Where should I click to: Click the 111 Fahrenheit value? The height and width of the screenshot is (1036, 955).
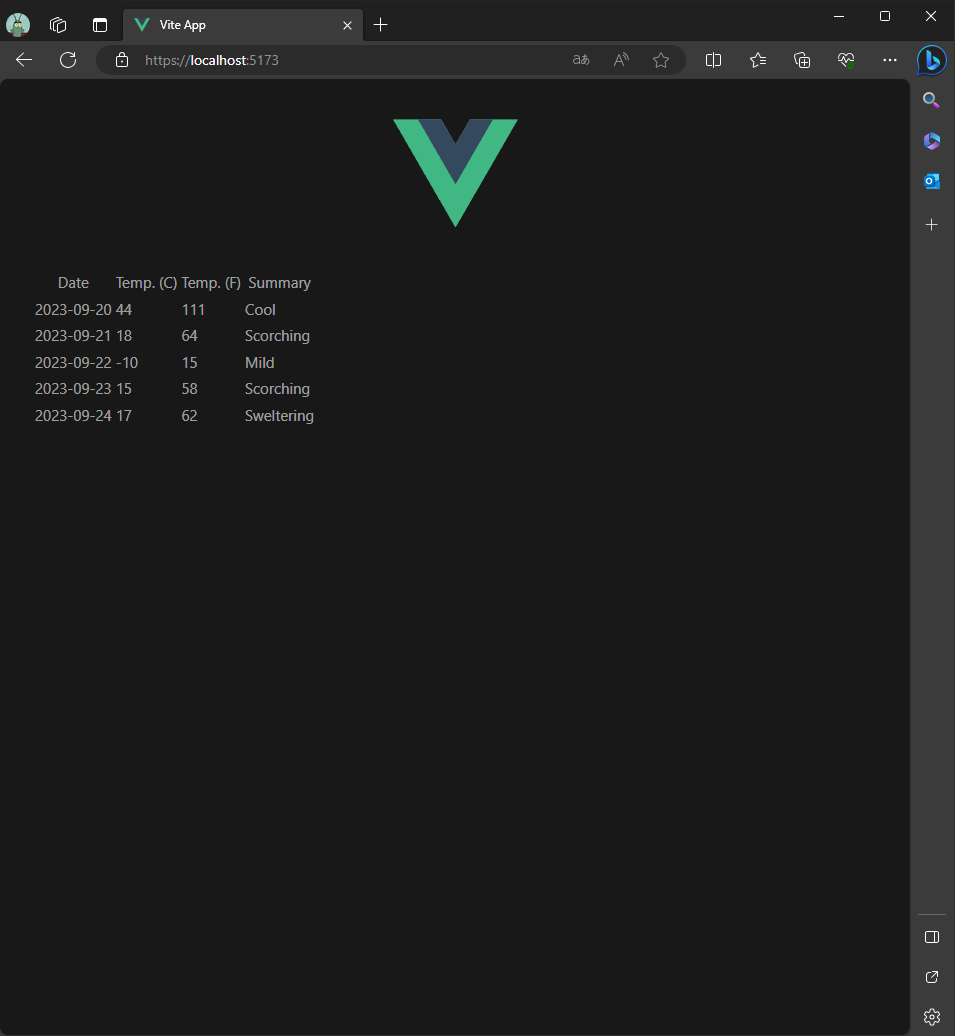click(x=193, y=310)
